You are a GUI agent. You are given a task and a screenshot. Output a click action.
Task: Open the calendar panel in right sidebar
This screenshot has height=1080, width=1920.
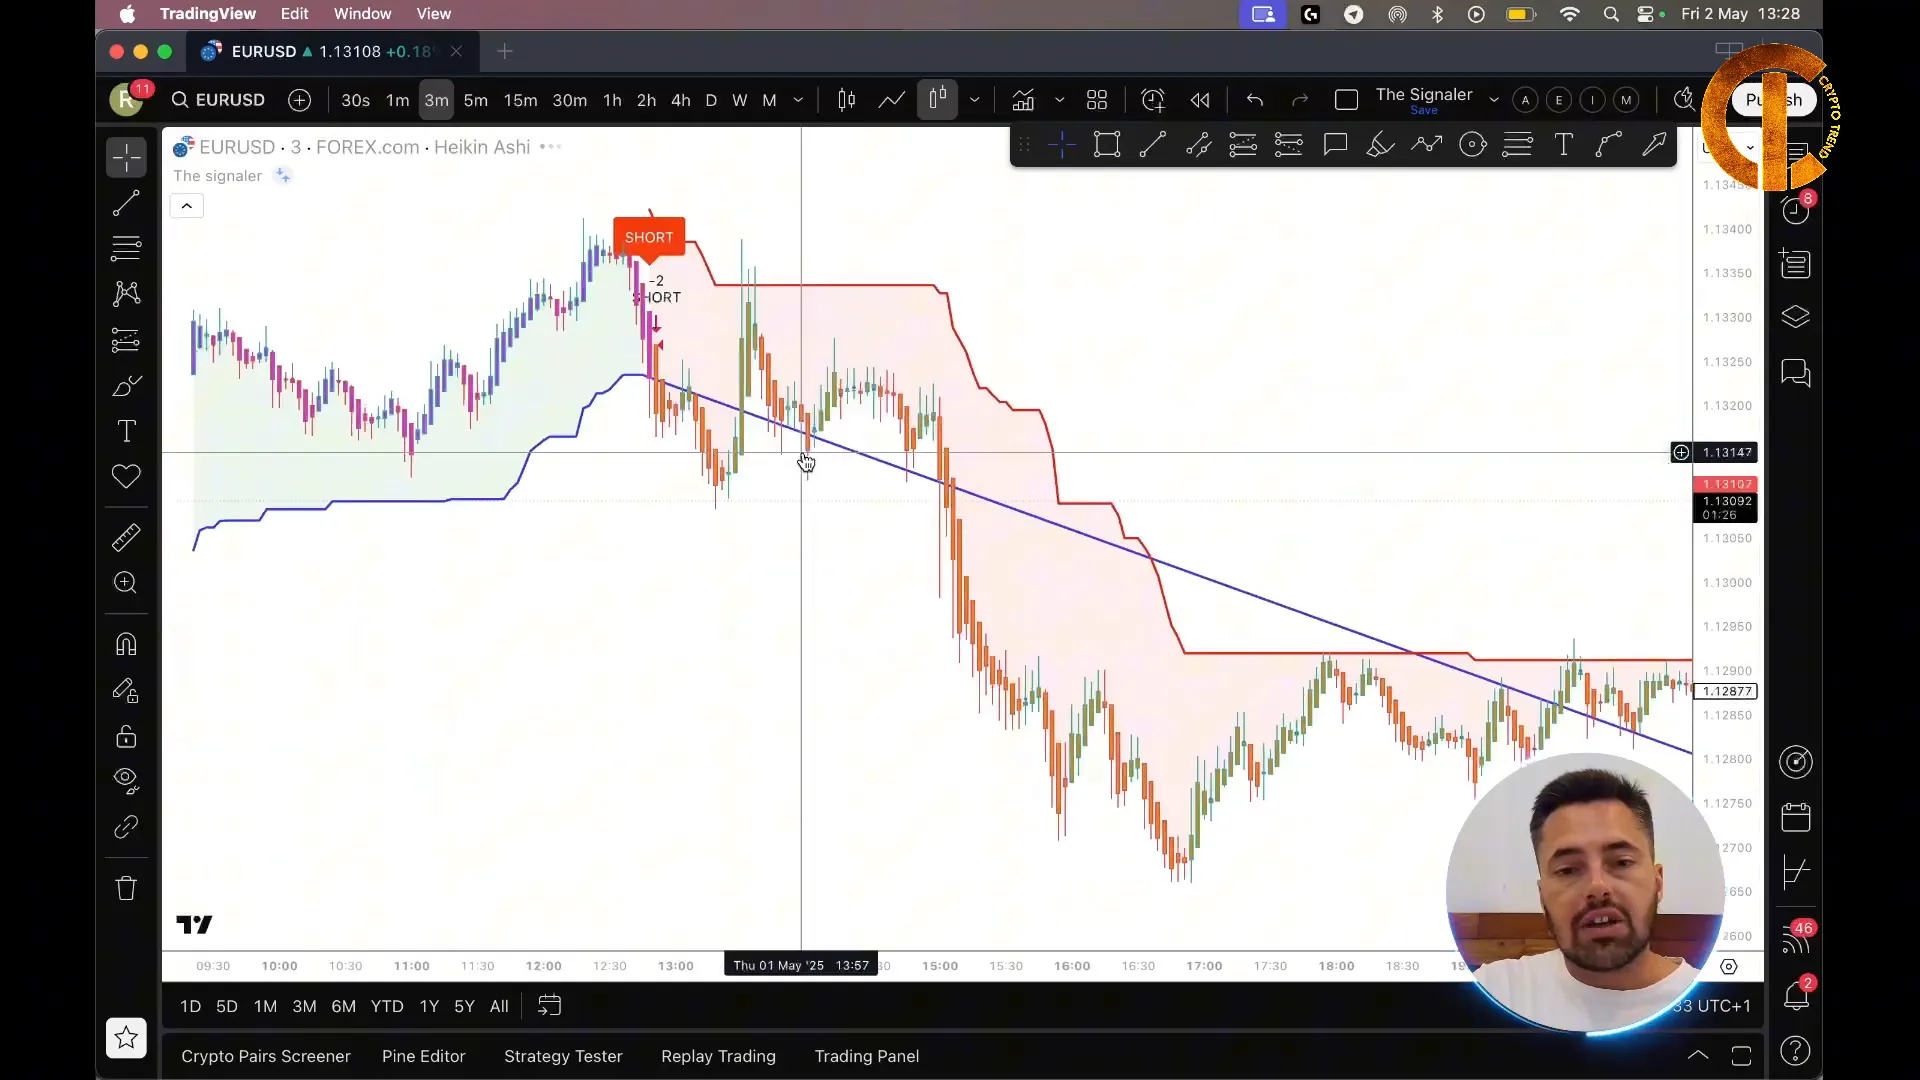pos(1796,817)
